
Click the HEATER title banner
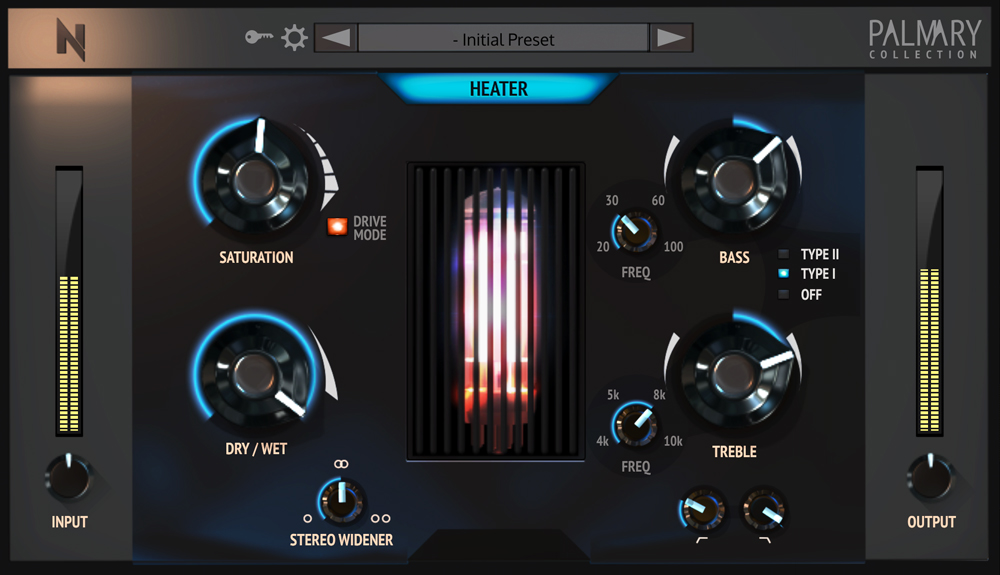click(x=498, y=89)
